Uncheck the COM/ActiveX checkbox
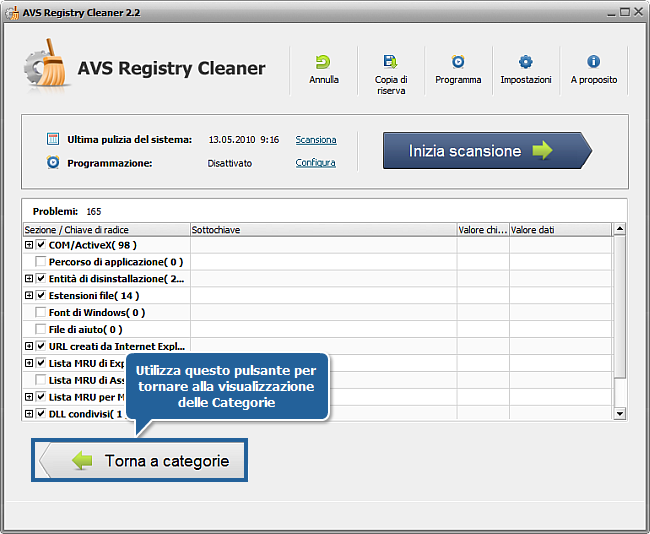This screenshot has width=650, height=534. 41,245
